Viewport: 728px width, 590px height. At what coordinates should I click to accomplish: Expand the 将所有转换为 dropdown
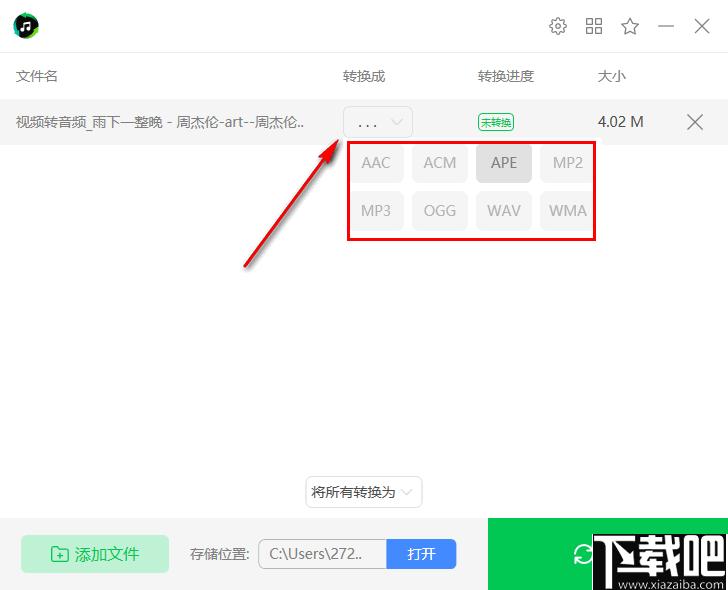pyautogui.click(x=364, y=492)
